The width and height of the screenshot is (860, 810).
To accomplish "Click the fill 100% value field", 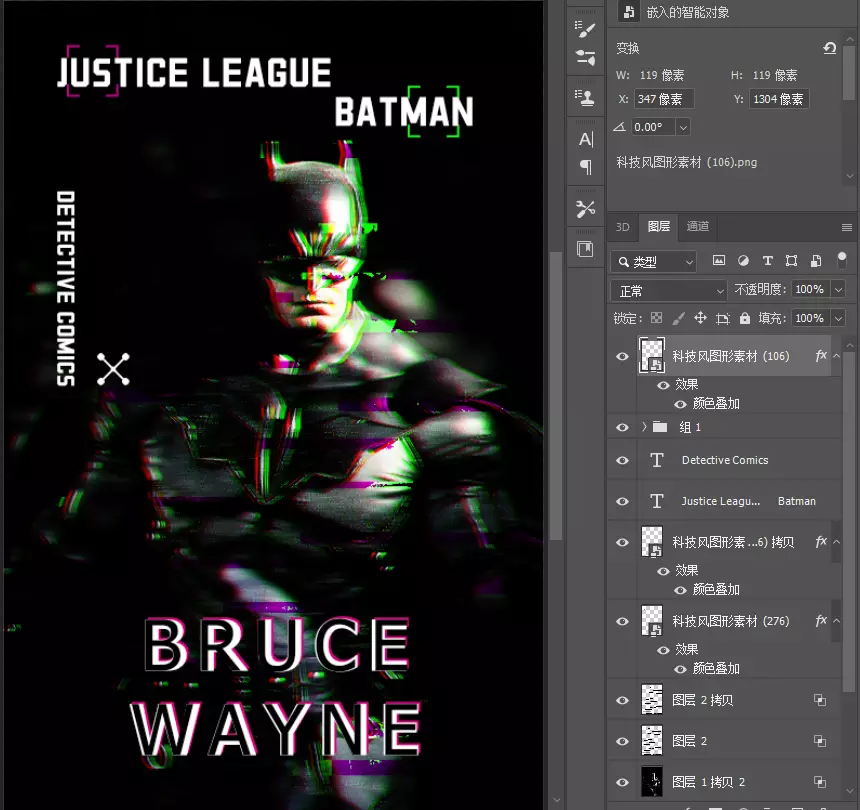I will [x=811, y=318].
